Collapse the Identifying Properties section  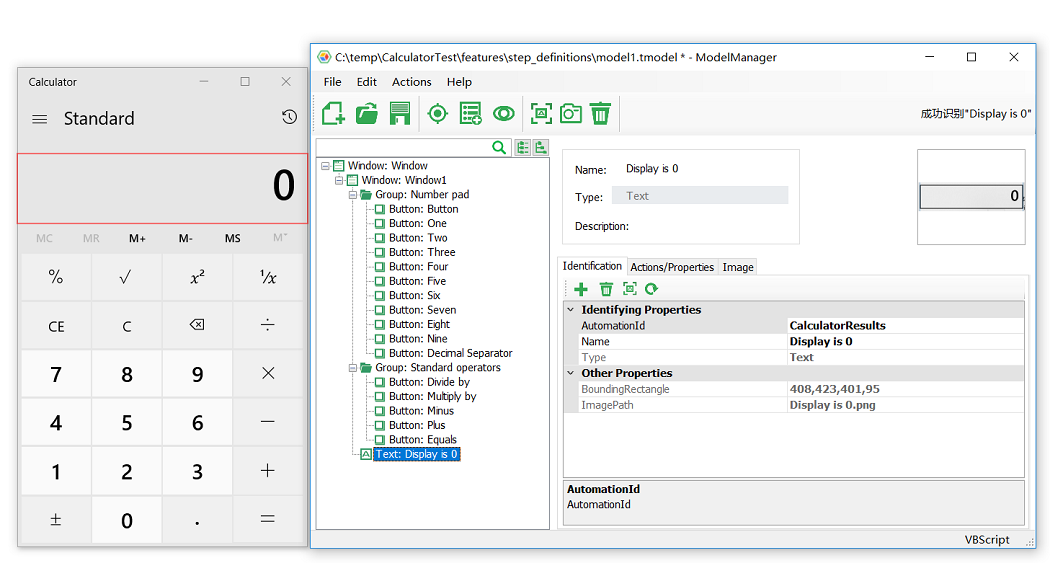point(571,310)
